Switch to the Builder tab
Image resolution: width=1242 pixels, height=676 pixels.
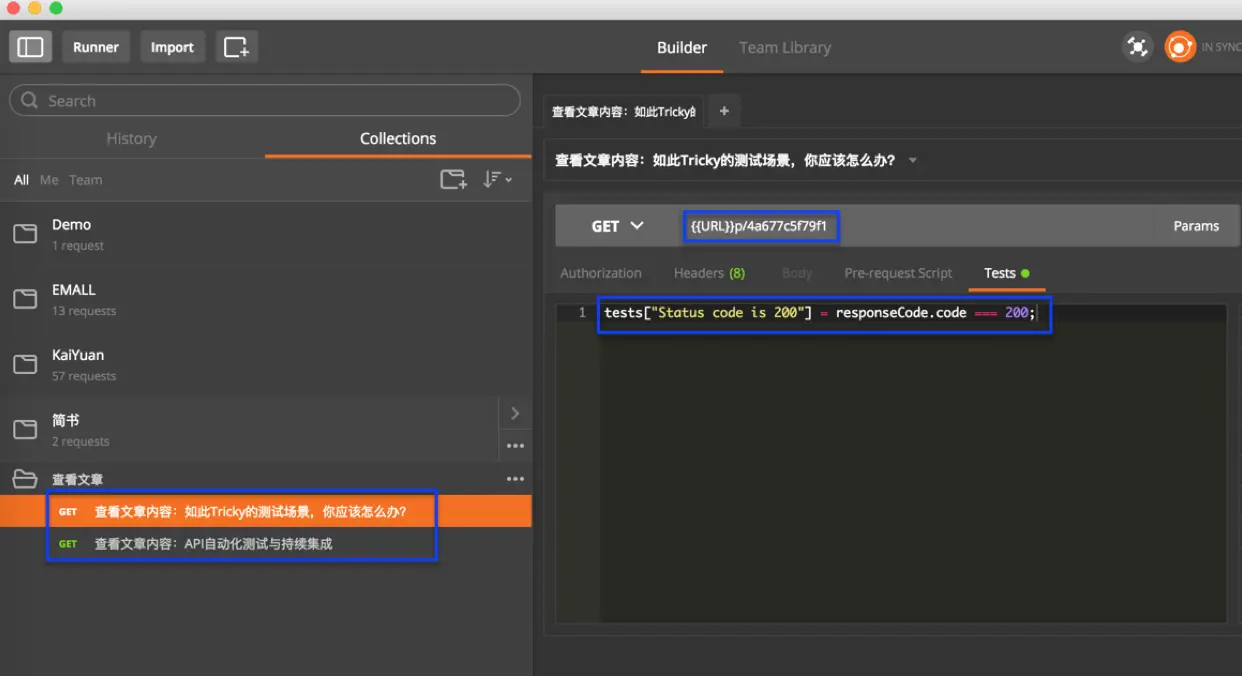(x=682, y=47)
